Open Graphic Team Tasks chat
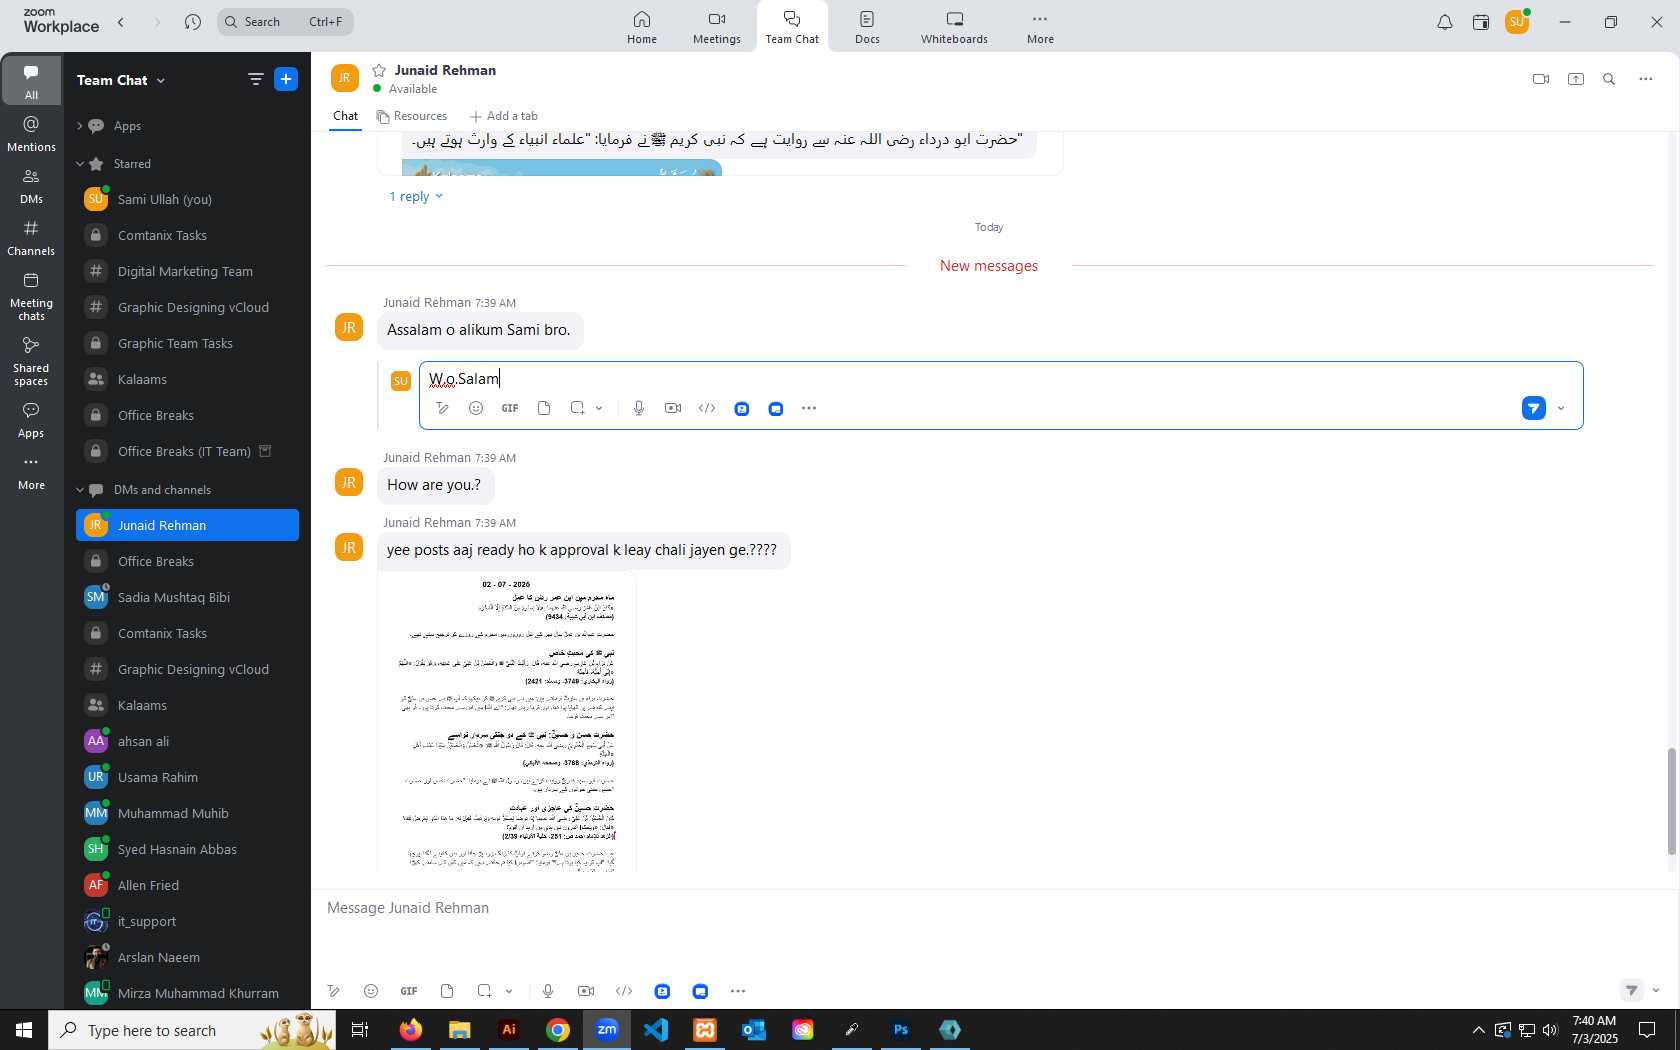 [187, 343]
